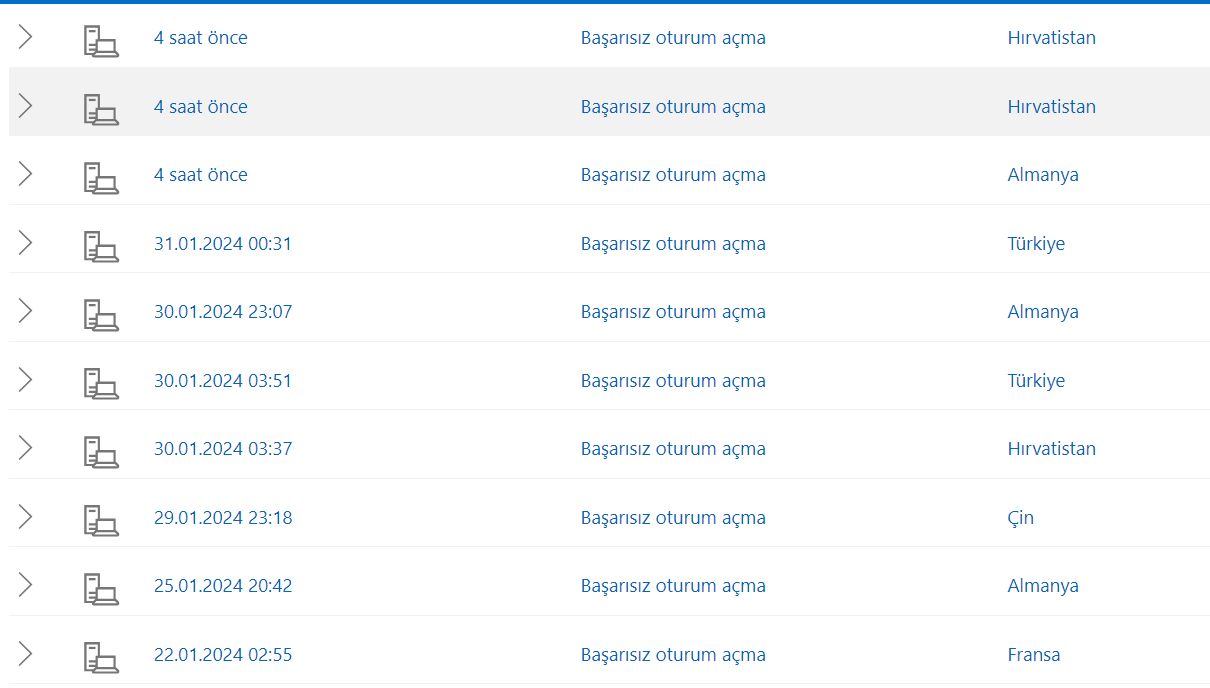Expand the 25.01.2024 20:42 entry chevron
The image size is (1210, 688).
26,585
